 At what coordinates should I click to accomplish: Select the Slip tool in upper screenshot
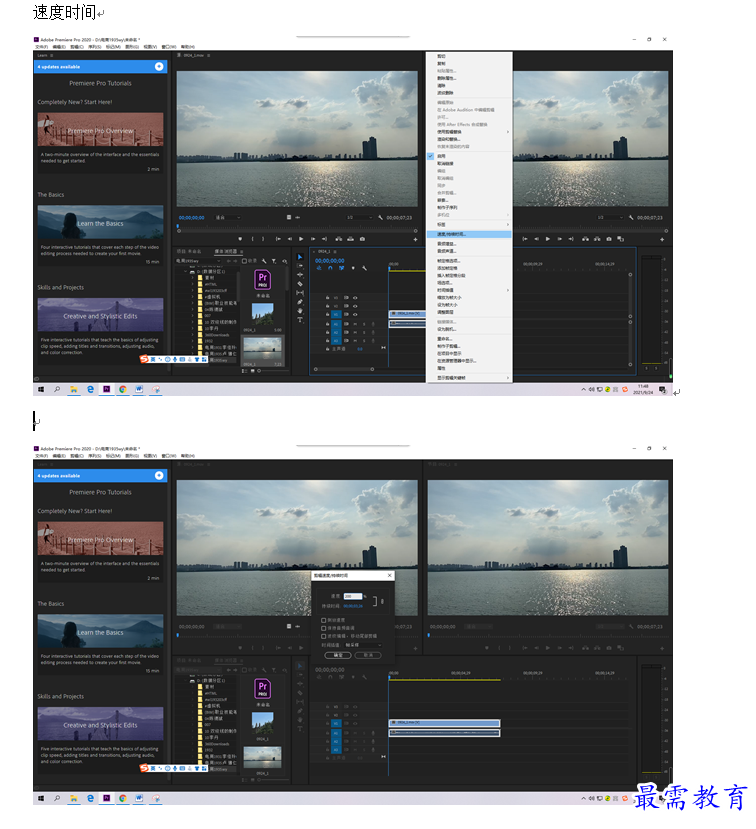(x=300, y=293)
